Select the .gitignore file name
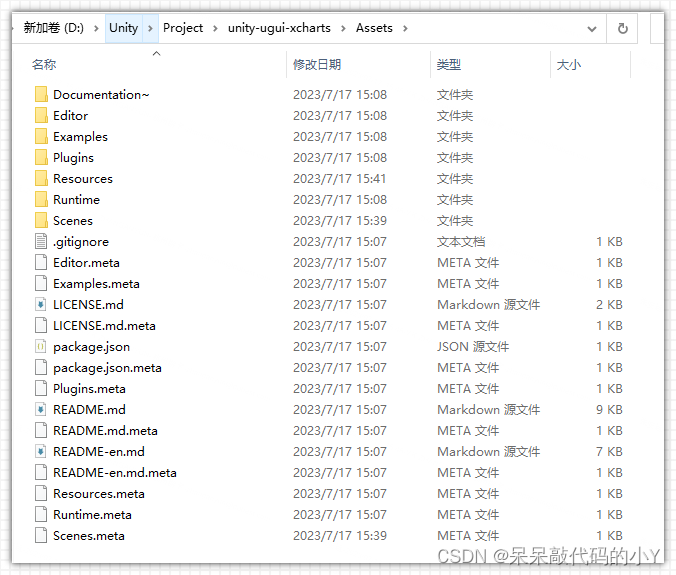 81,242
